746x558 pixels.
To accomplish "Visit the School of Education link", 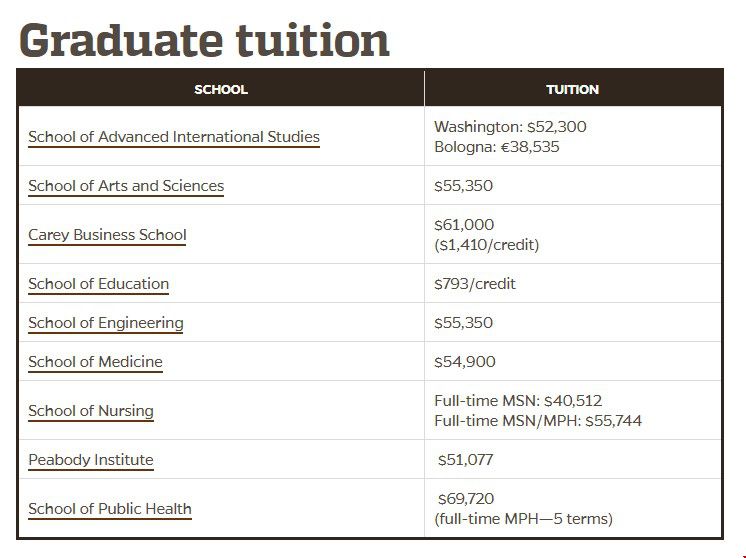I will pos(98,284).
